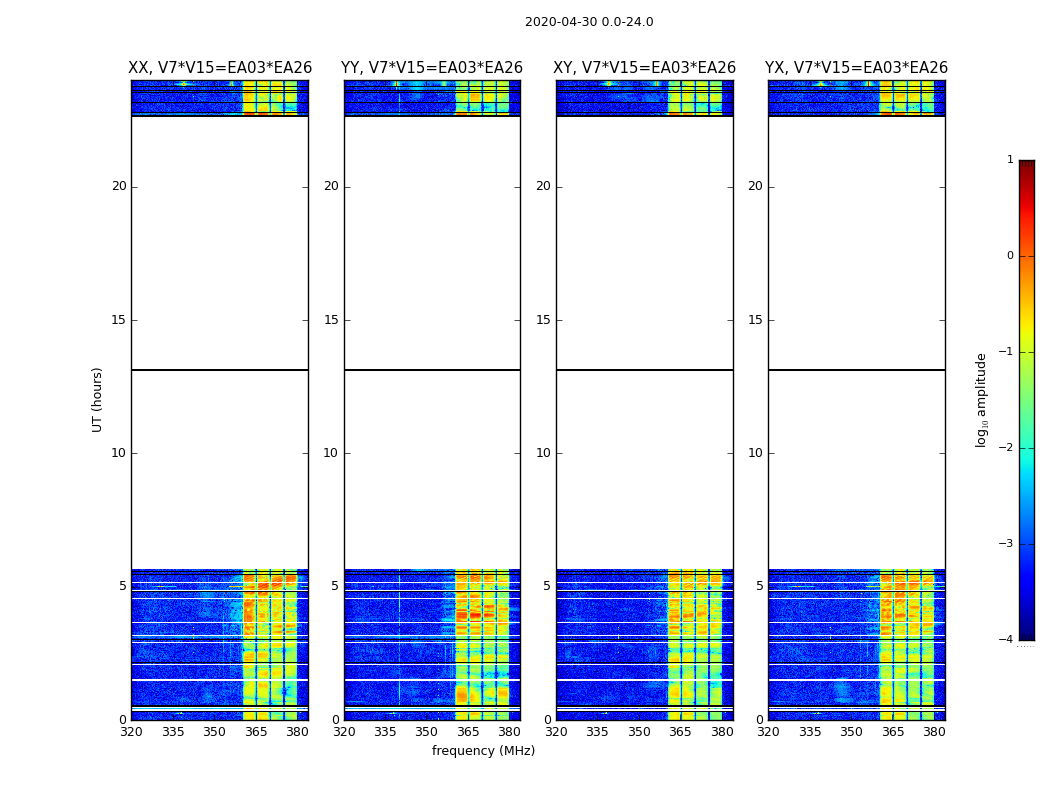
Task: Select the YY panel title text
Action: pyautogui.click(x=432, y=68)
